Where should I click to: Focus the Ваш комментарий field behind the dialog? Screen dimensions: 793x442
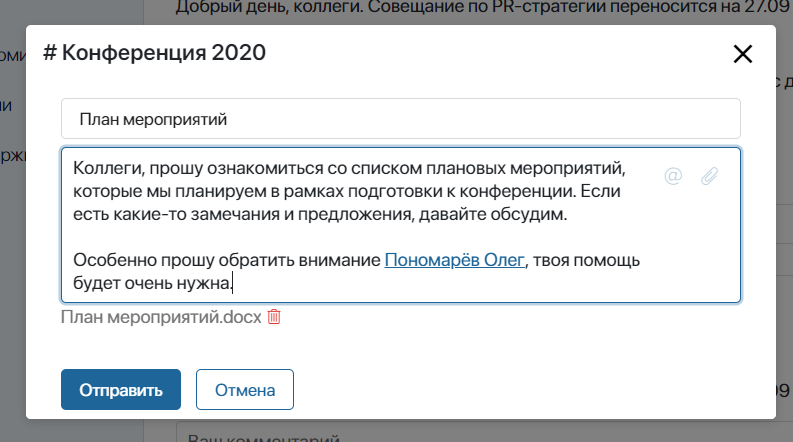click(486, 434)
